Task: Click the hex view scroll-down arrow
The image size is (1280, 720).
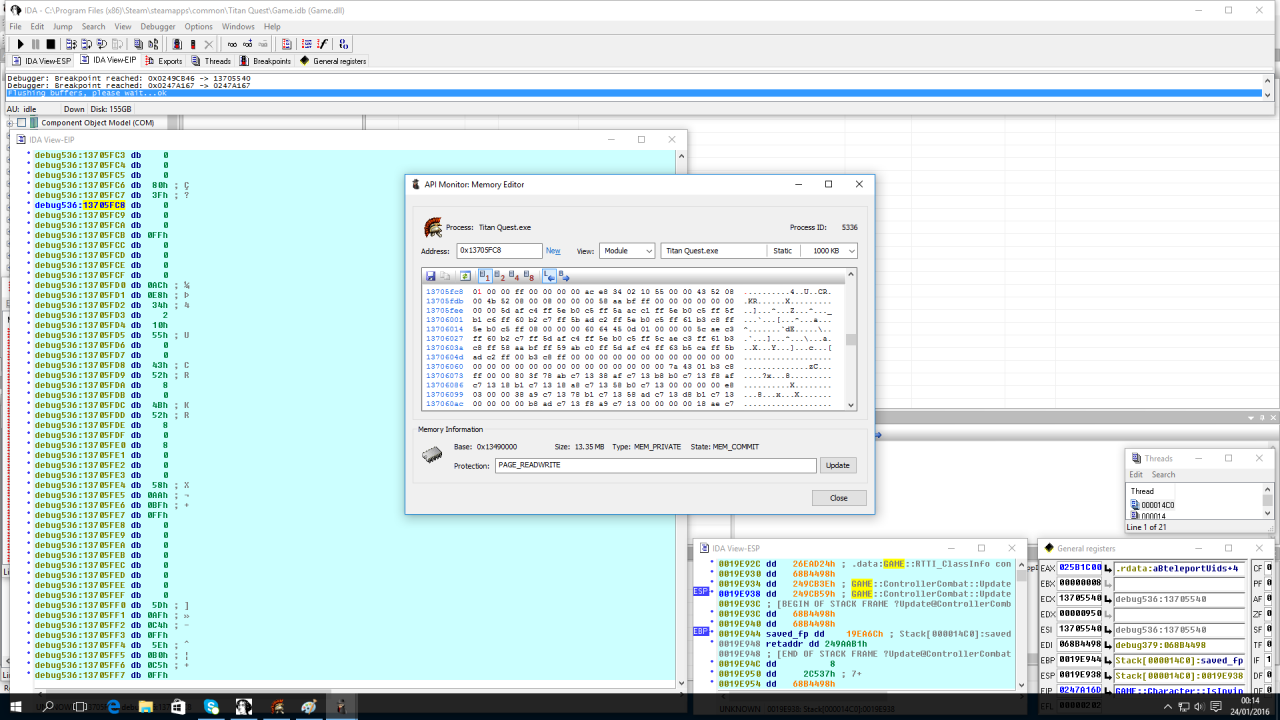Action: point(851,405)
